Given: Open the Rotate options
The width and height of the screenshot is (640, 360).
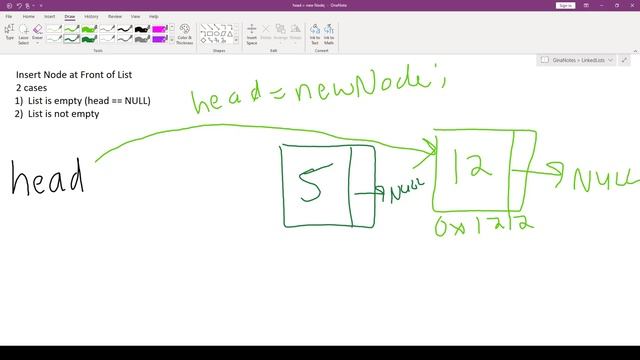Looking at the screenshot, I should coord(296,34).
